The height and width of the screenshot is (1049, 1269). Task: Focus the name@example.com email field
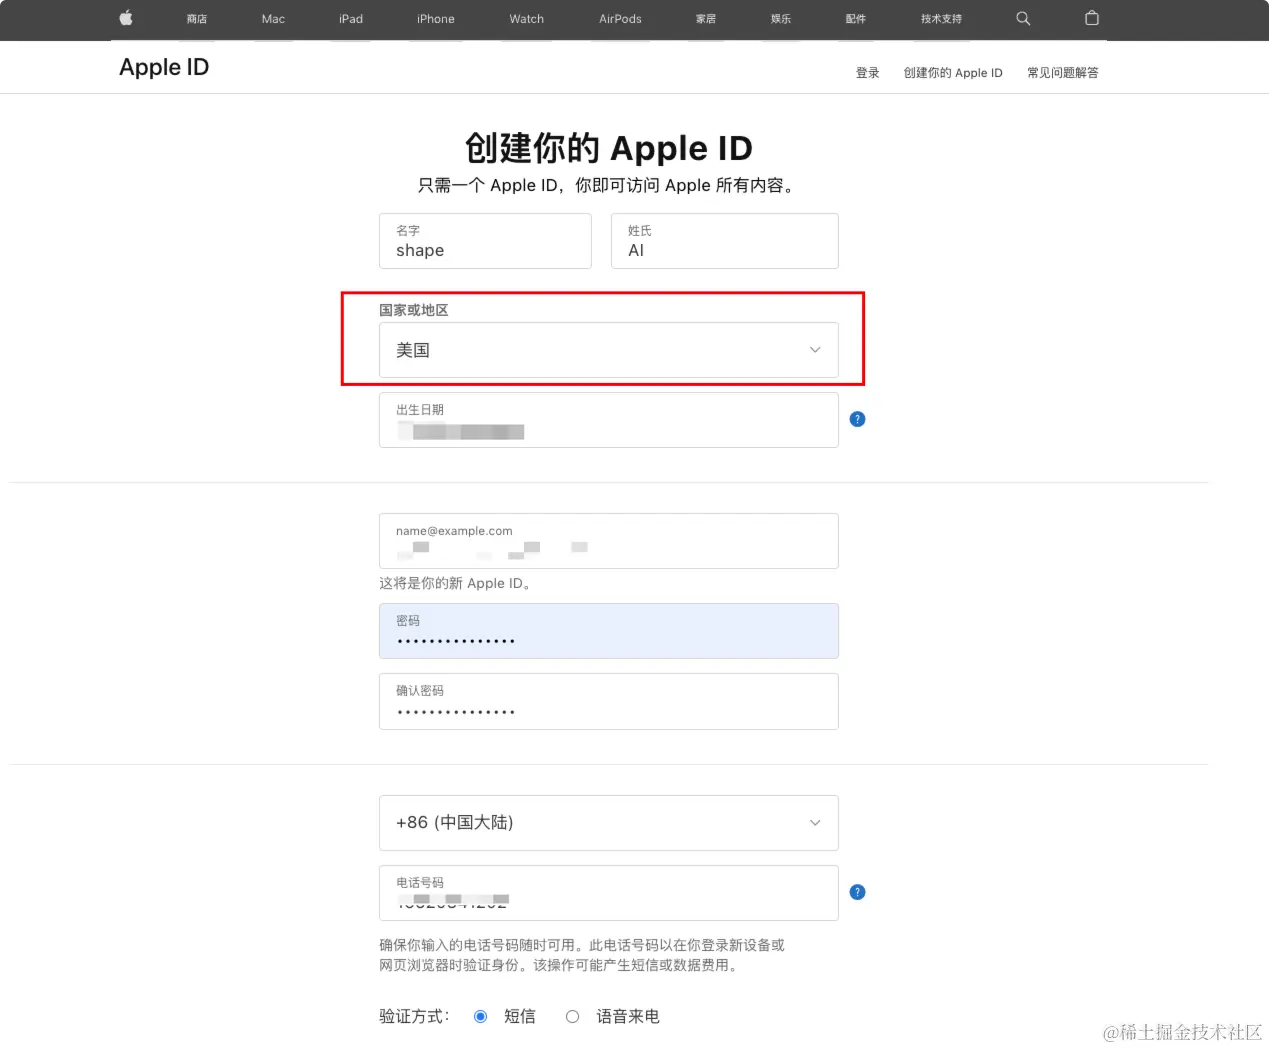608,541
